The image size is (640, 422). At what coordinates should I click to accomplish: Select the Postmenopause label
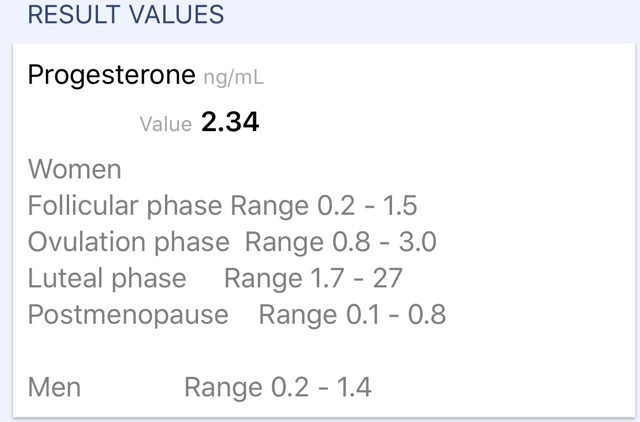coord(128,315)
